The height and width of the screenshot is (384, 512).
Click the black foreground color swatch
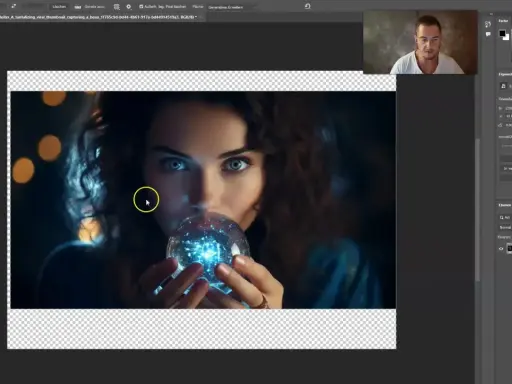(x=502, y=33)
